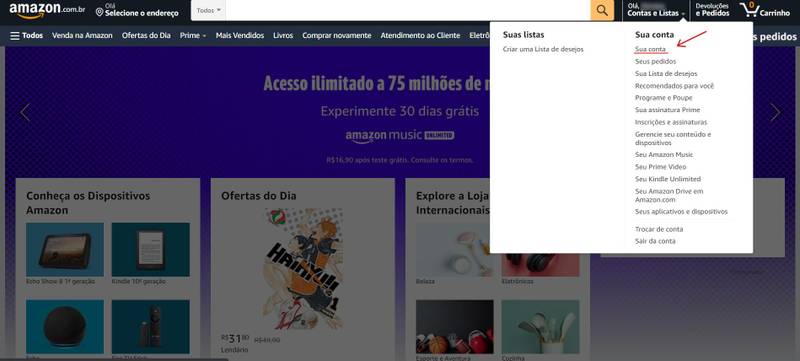Click the Amazon.com.br logo
Image resolution: width=800 pixels, height=361 pixels.
click(x=47, y=10)
